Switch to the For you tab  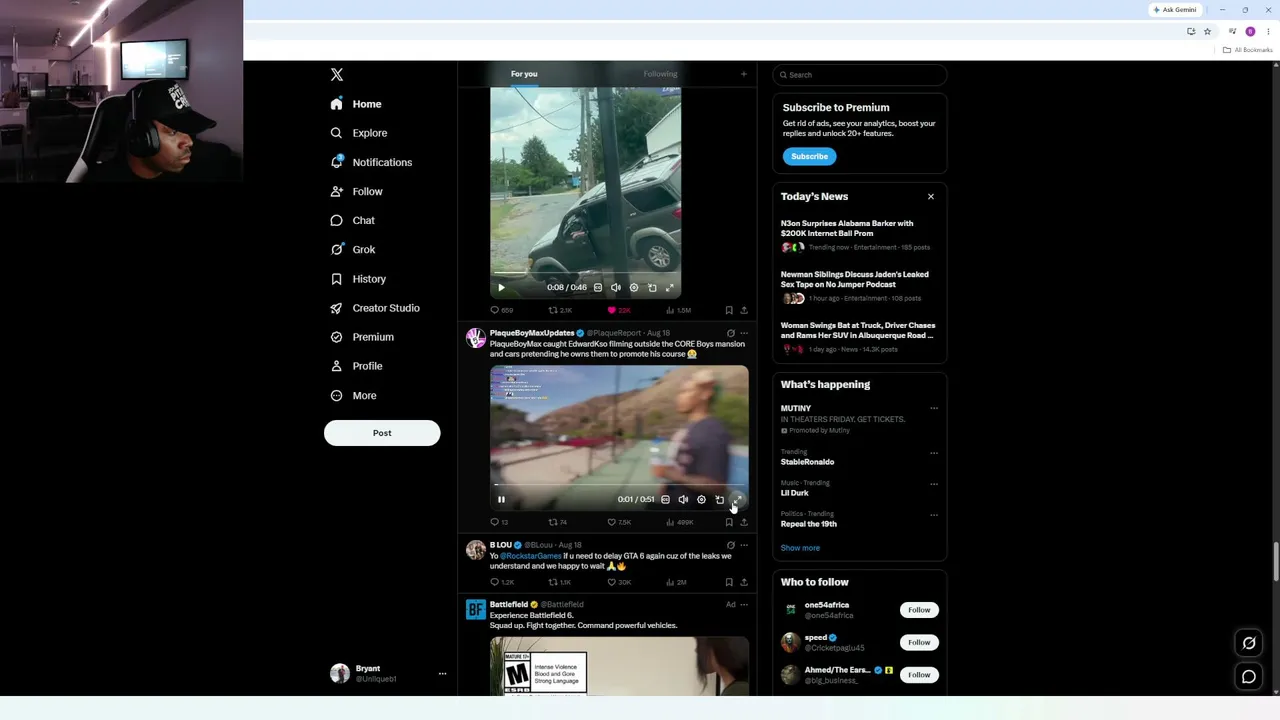(x=524, y=74)
